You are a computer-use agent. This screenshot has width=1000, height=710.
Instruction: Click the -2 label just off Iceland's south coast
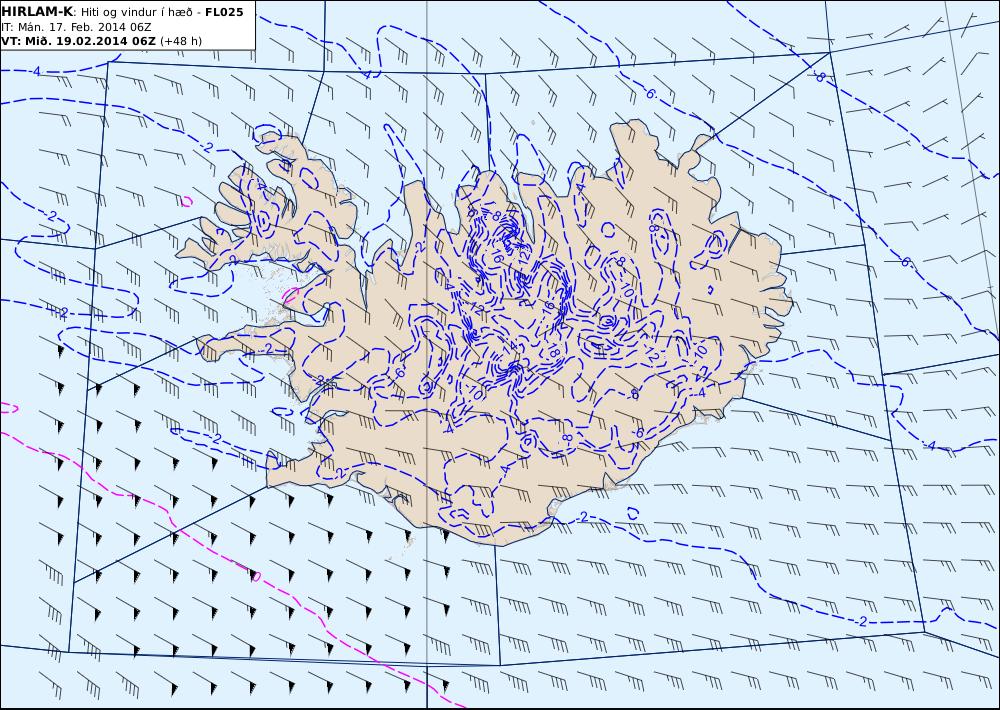[580, 517]
